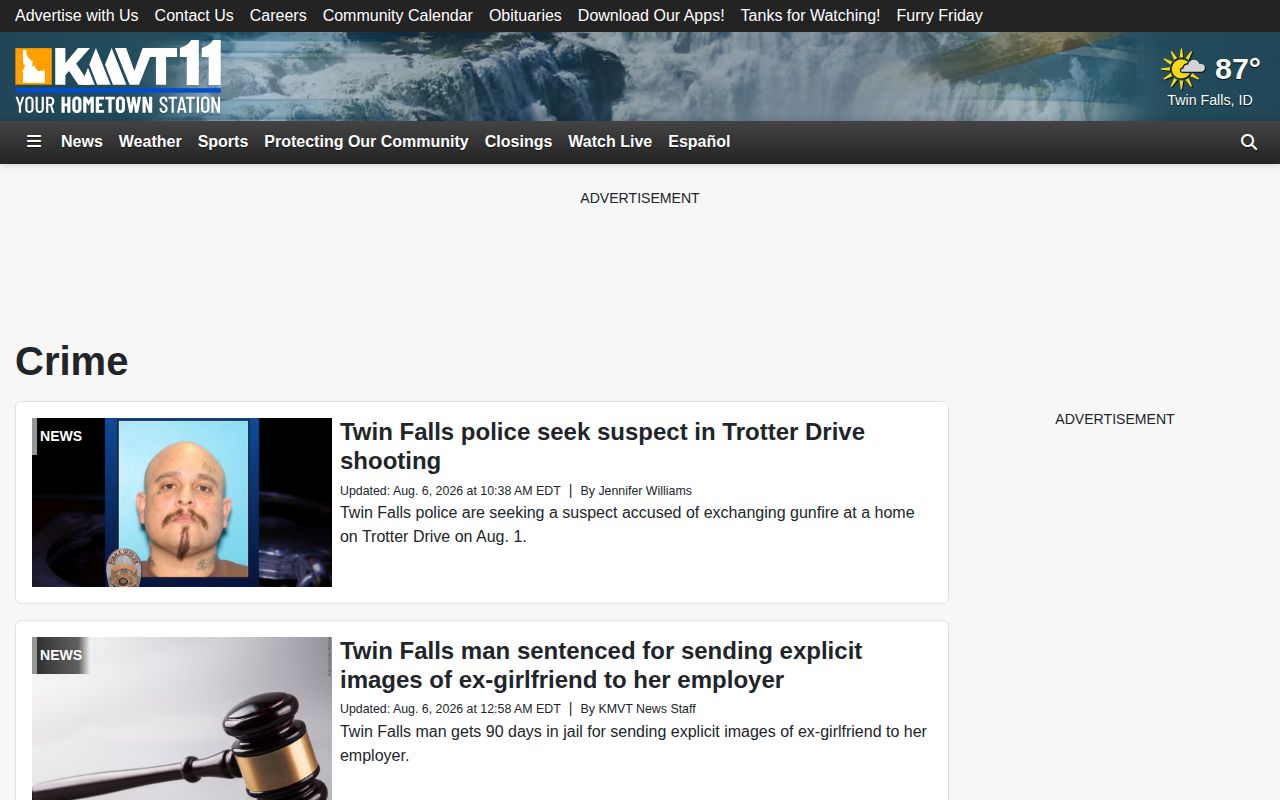Open the Furry Friday link
The height and width of the screenshot is (800, 1280).
click(940, 16)
